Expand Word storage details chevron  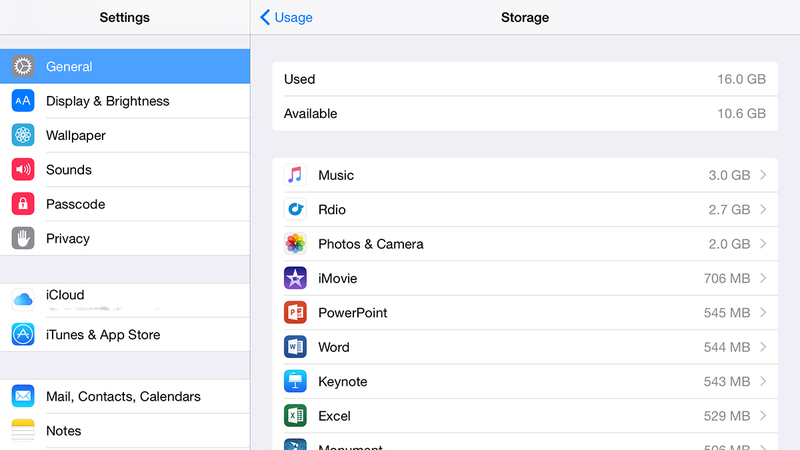(763, 347)
